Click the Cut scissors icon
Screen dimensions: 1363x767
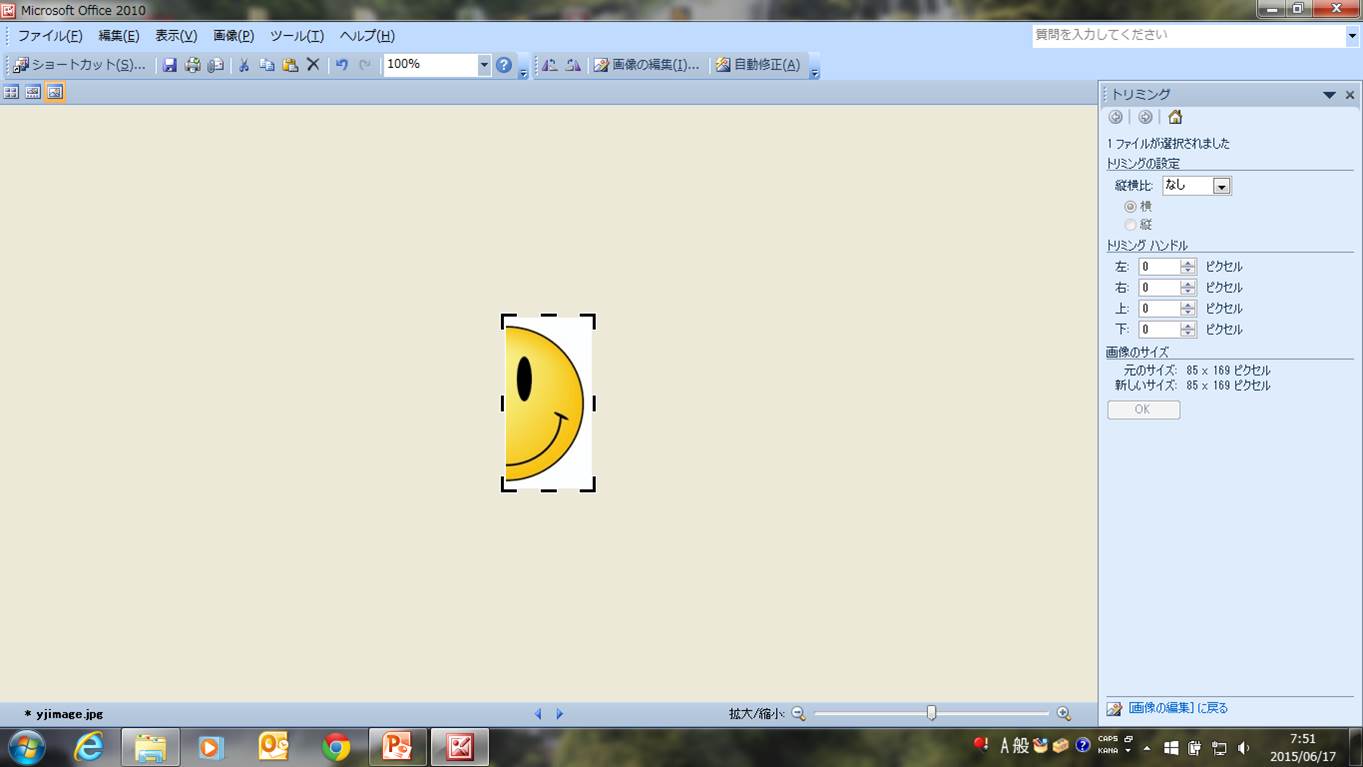coord(243,65)
